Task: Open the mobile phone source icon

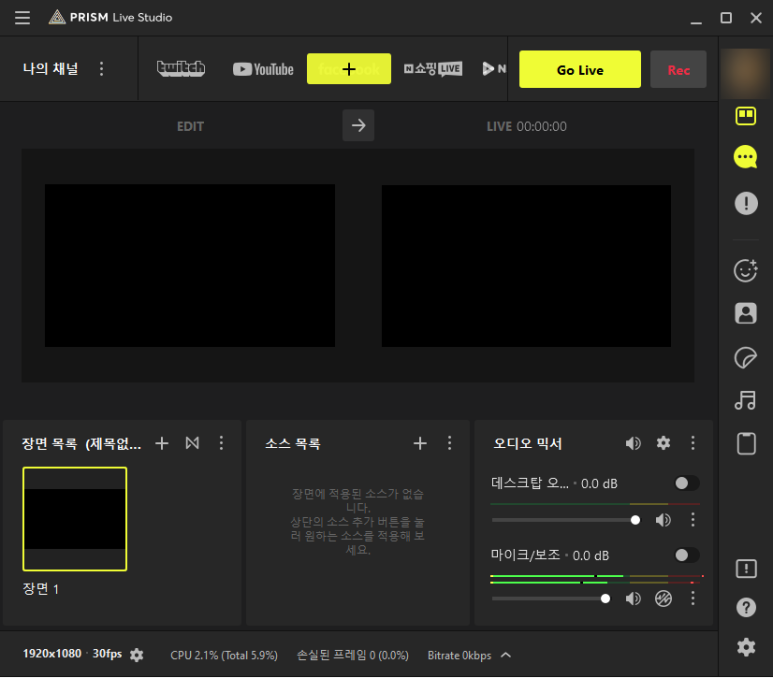Action: (x=746, y=443)
